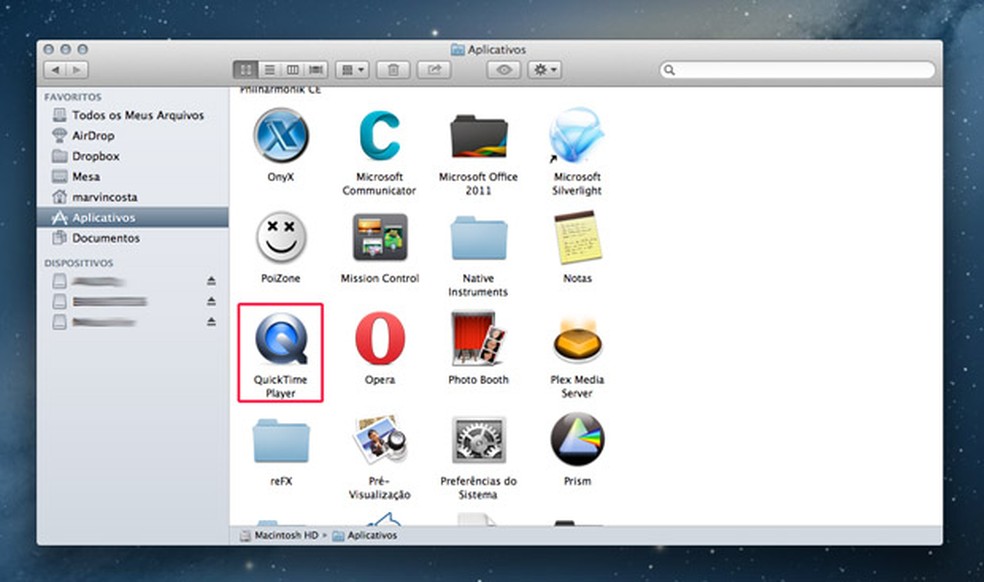Select Aplicativos in the sidebar

[x=132, y=217]
